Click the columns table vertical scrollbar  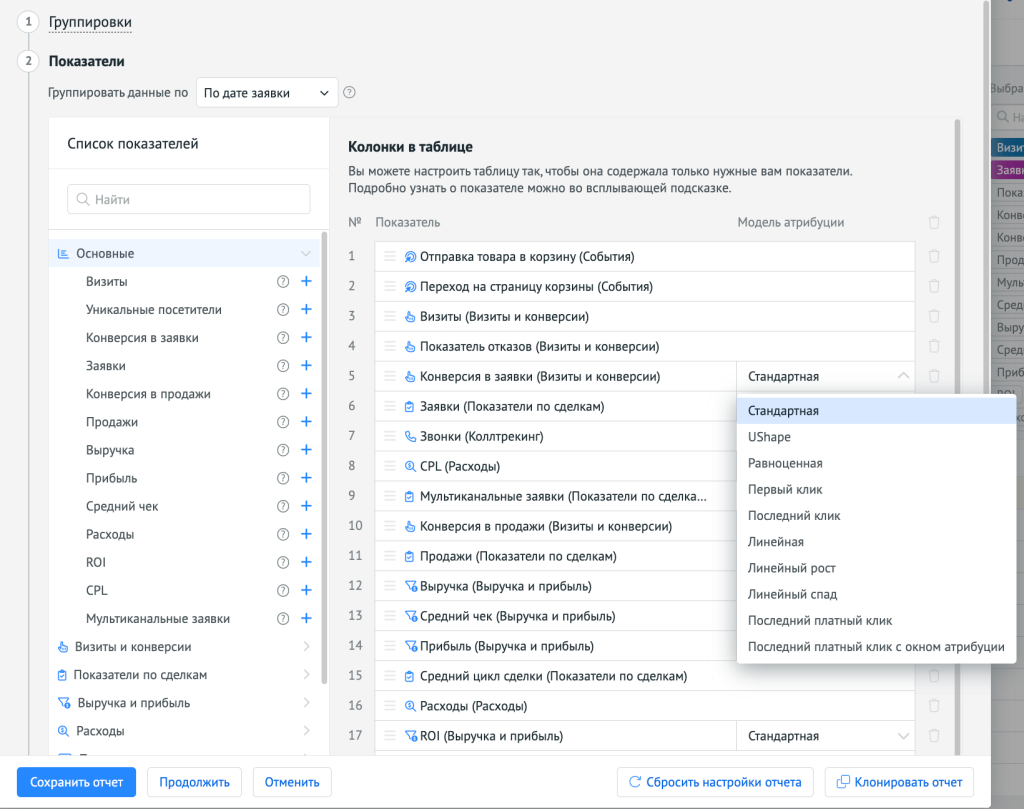957,437
